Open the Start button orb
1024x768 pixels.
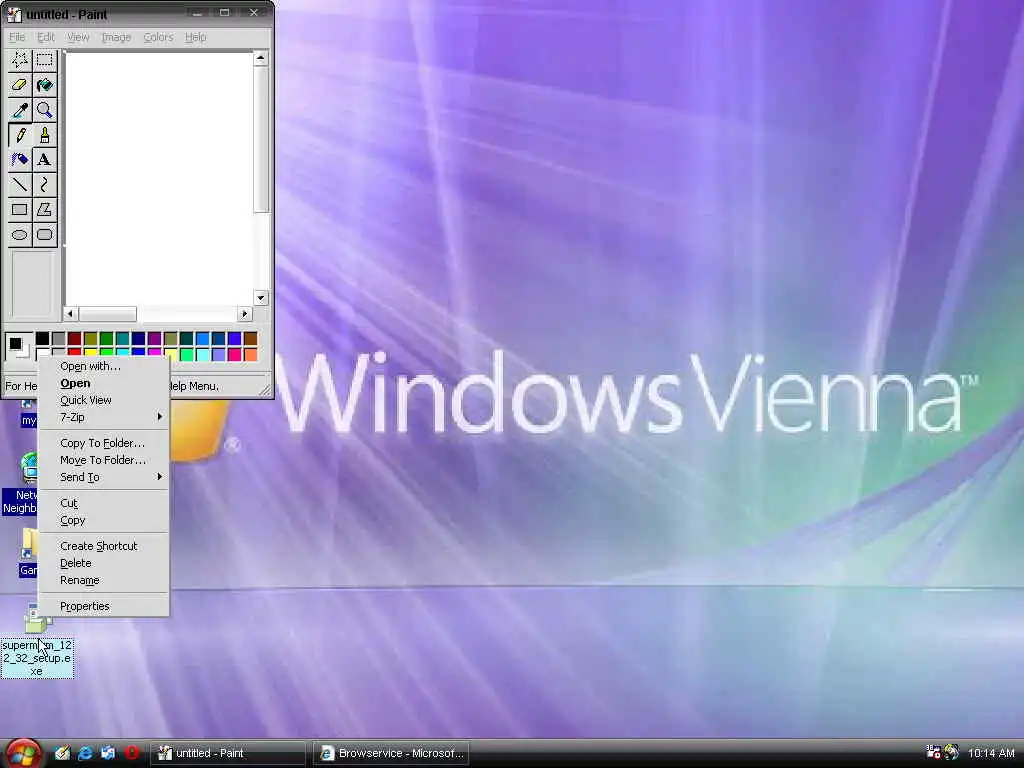[23, 753]
